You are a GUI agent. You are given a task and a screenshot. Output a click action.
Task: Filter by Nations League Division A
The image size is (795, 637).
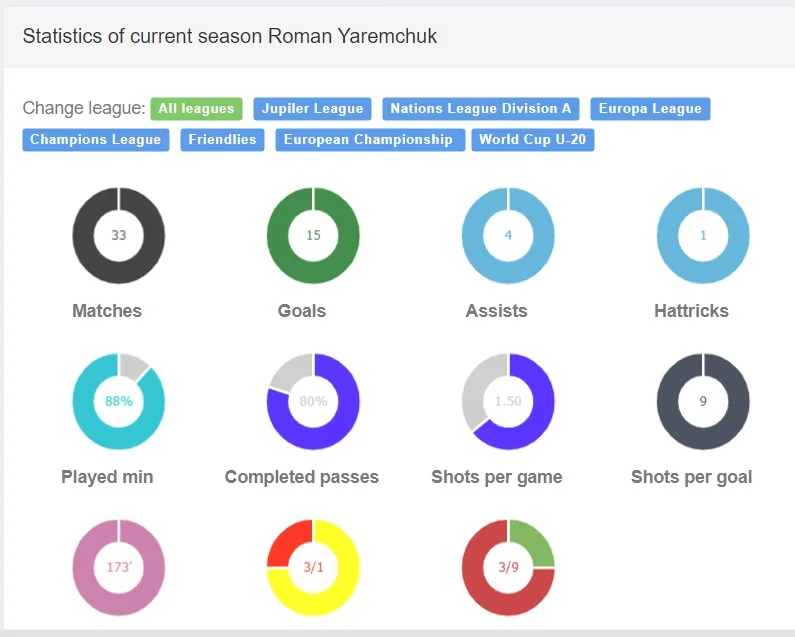481,109
